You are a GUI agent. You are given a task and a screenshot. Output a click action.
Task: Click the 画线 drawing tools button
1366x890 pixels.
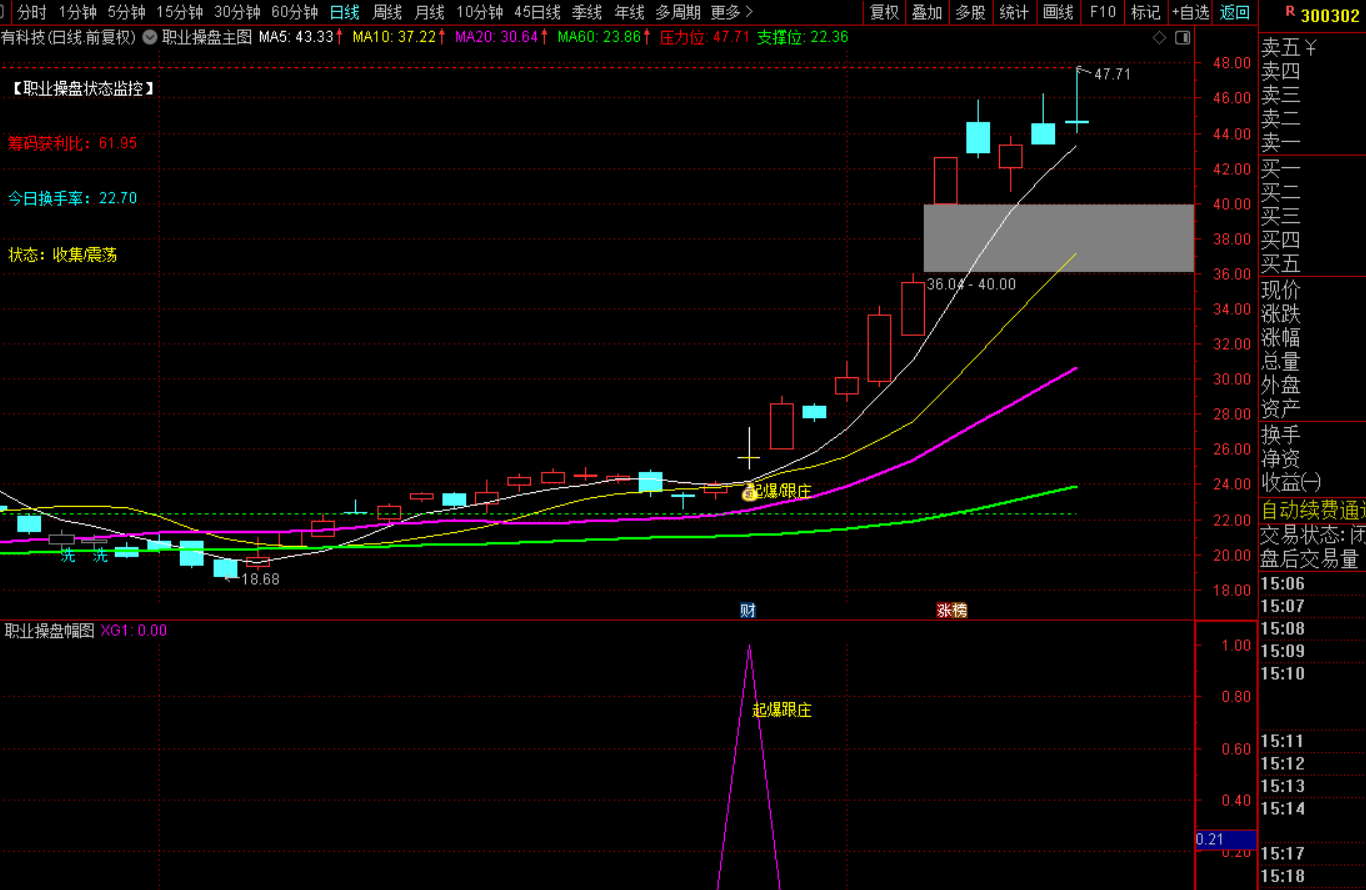coord(1058,12)
